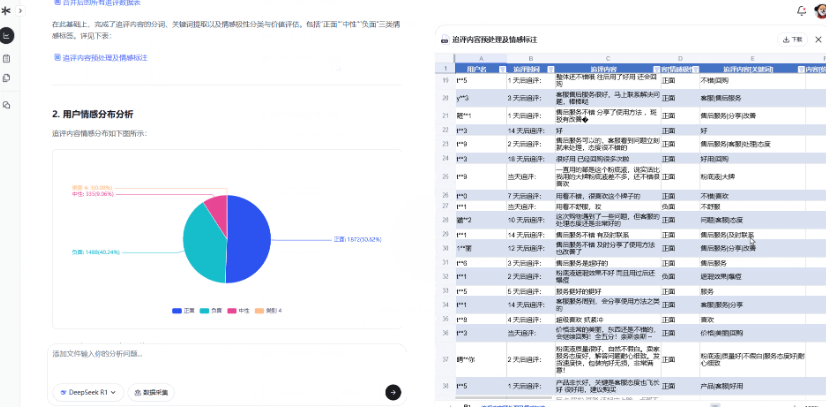This screenshot has height=409, width=826.
Task: Select cell 服务挺好的挺好 in row 33
Action: (x=608, y=291)
